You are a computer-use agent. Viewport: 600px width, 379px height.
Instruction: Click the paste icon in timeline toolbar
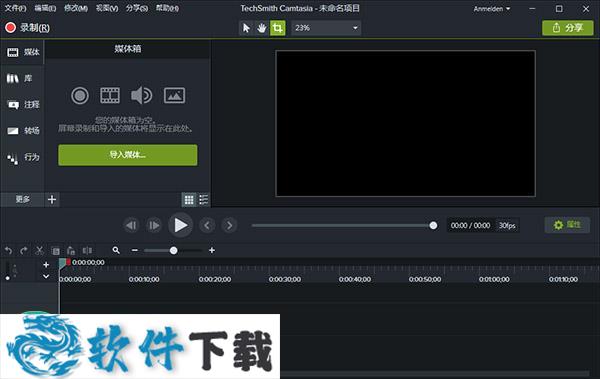click(x=71, y=251)
